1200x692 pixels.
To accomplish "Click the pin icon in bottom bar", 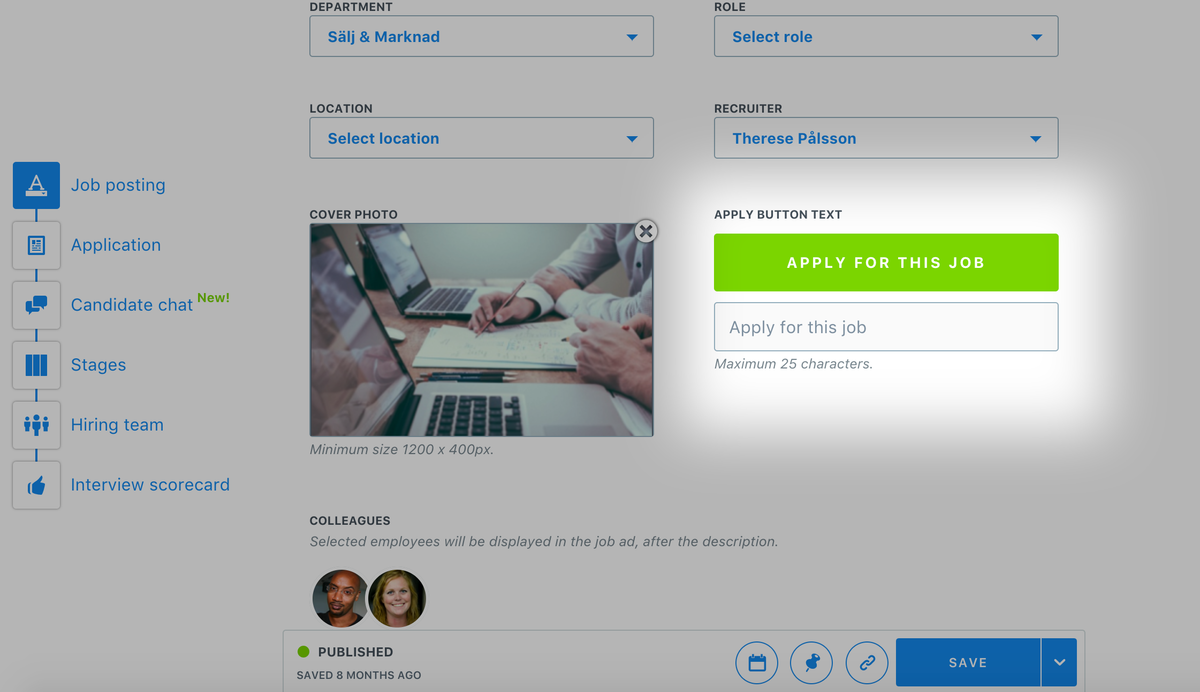I will (811, 662).
